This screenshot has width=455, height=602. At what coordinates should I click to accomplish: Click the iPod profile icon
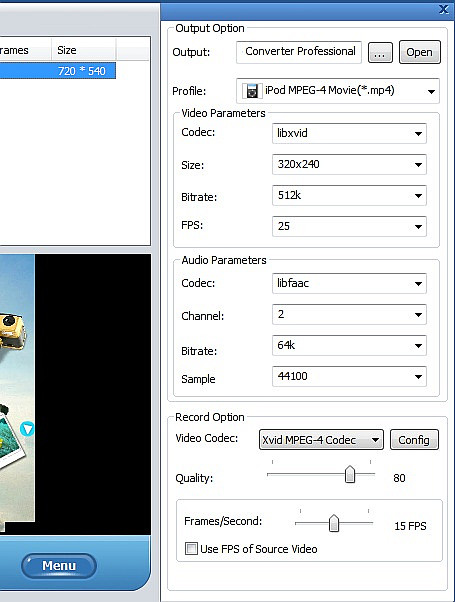tap(252, 91)
